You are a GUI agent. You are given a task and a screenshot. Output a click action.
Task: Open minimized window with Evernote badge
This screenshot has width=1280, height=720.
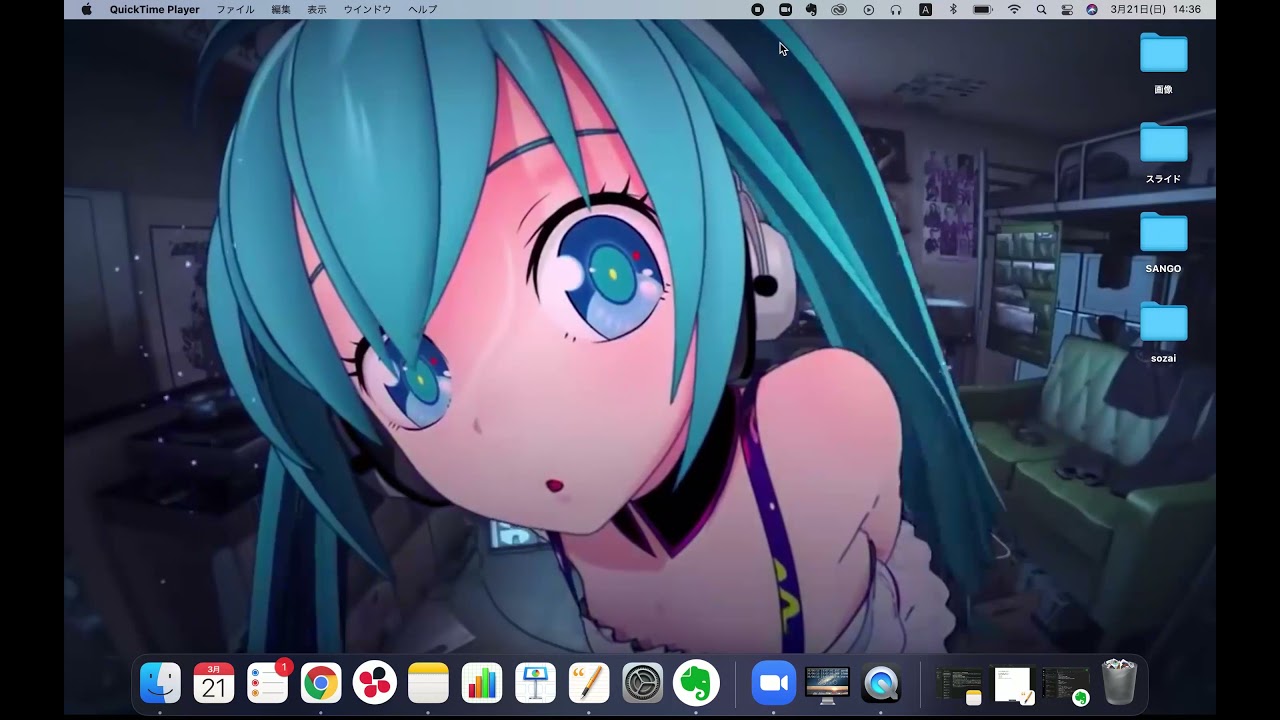[x=1066, y=686]
